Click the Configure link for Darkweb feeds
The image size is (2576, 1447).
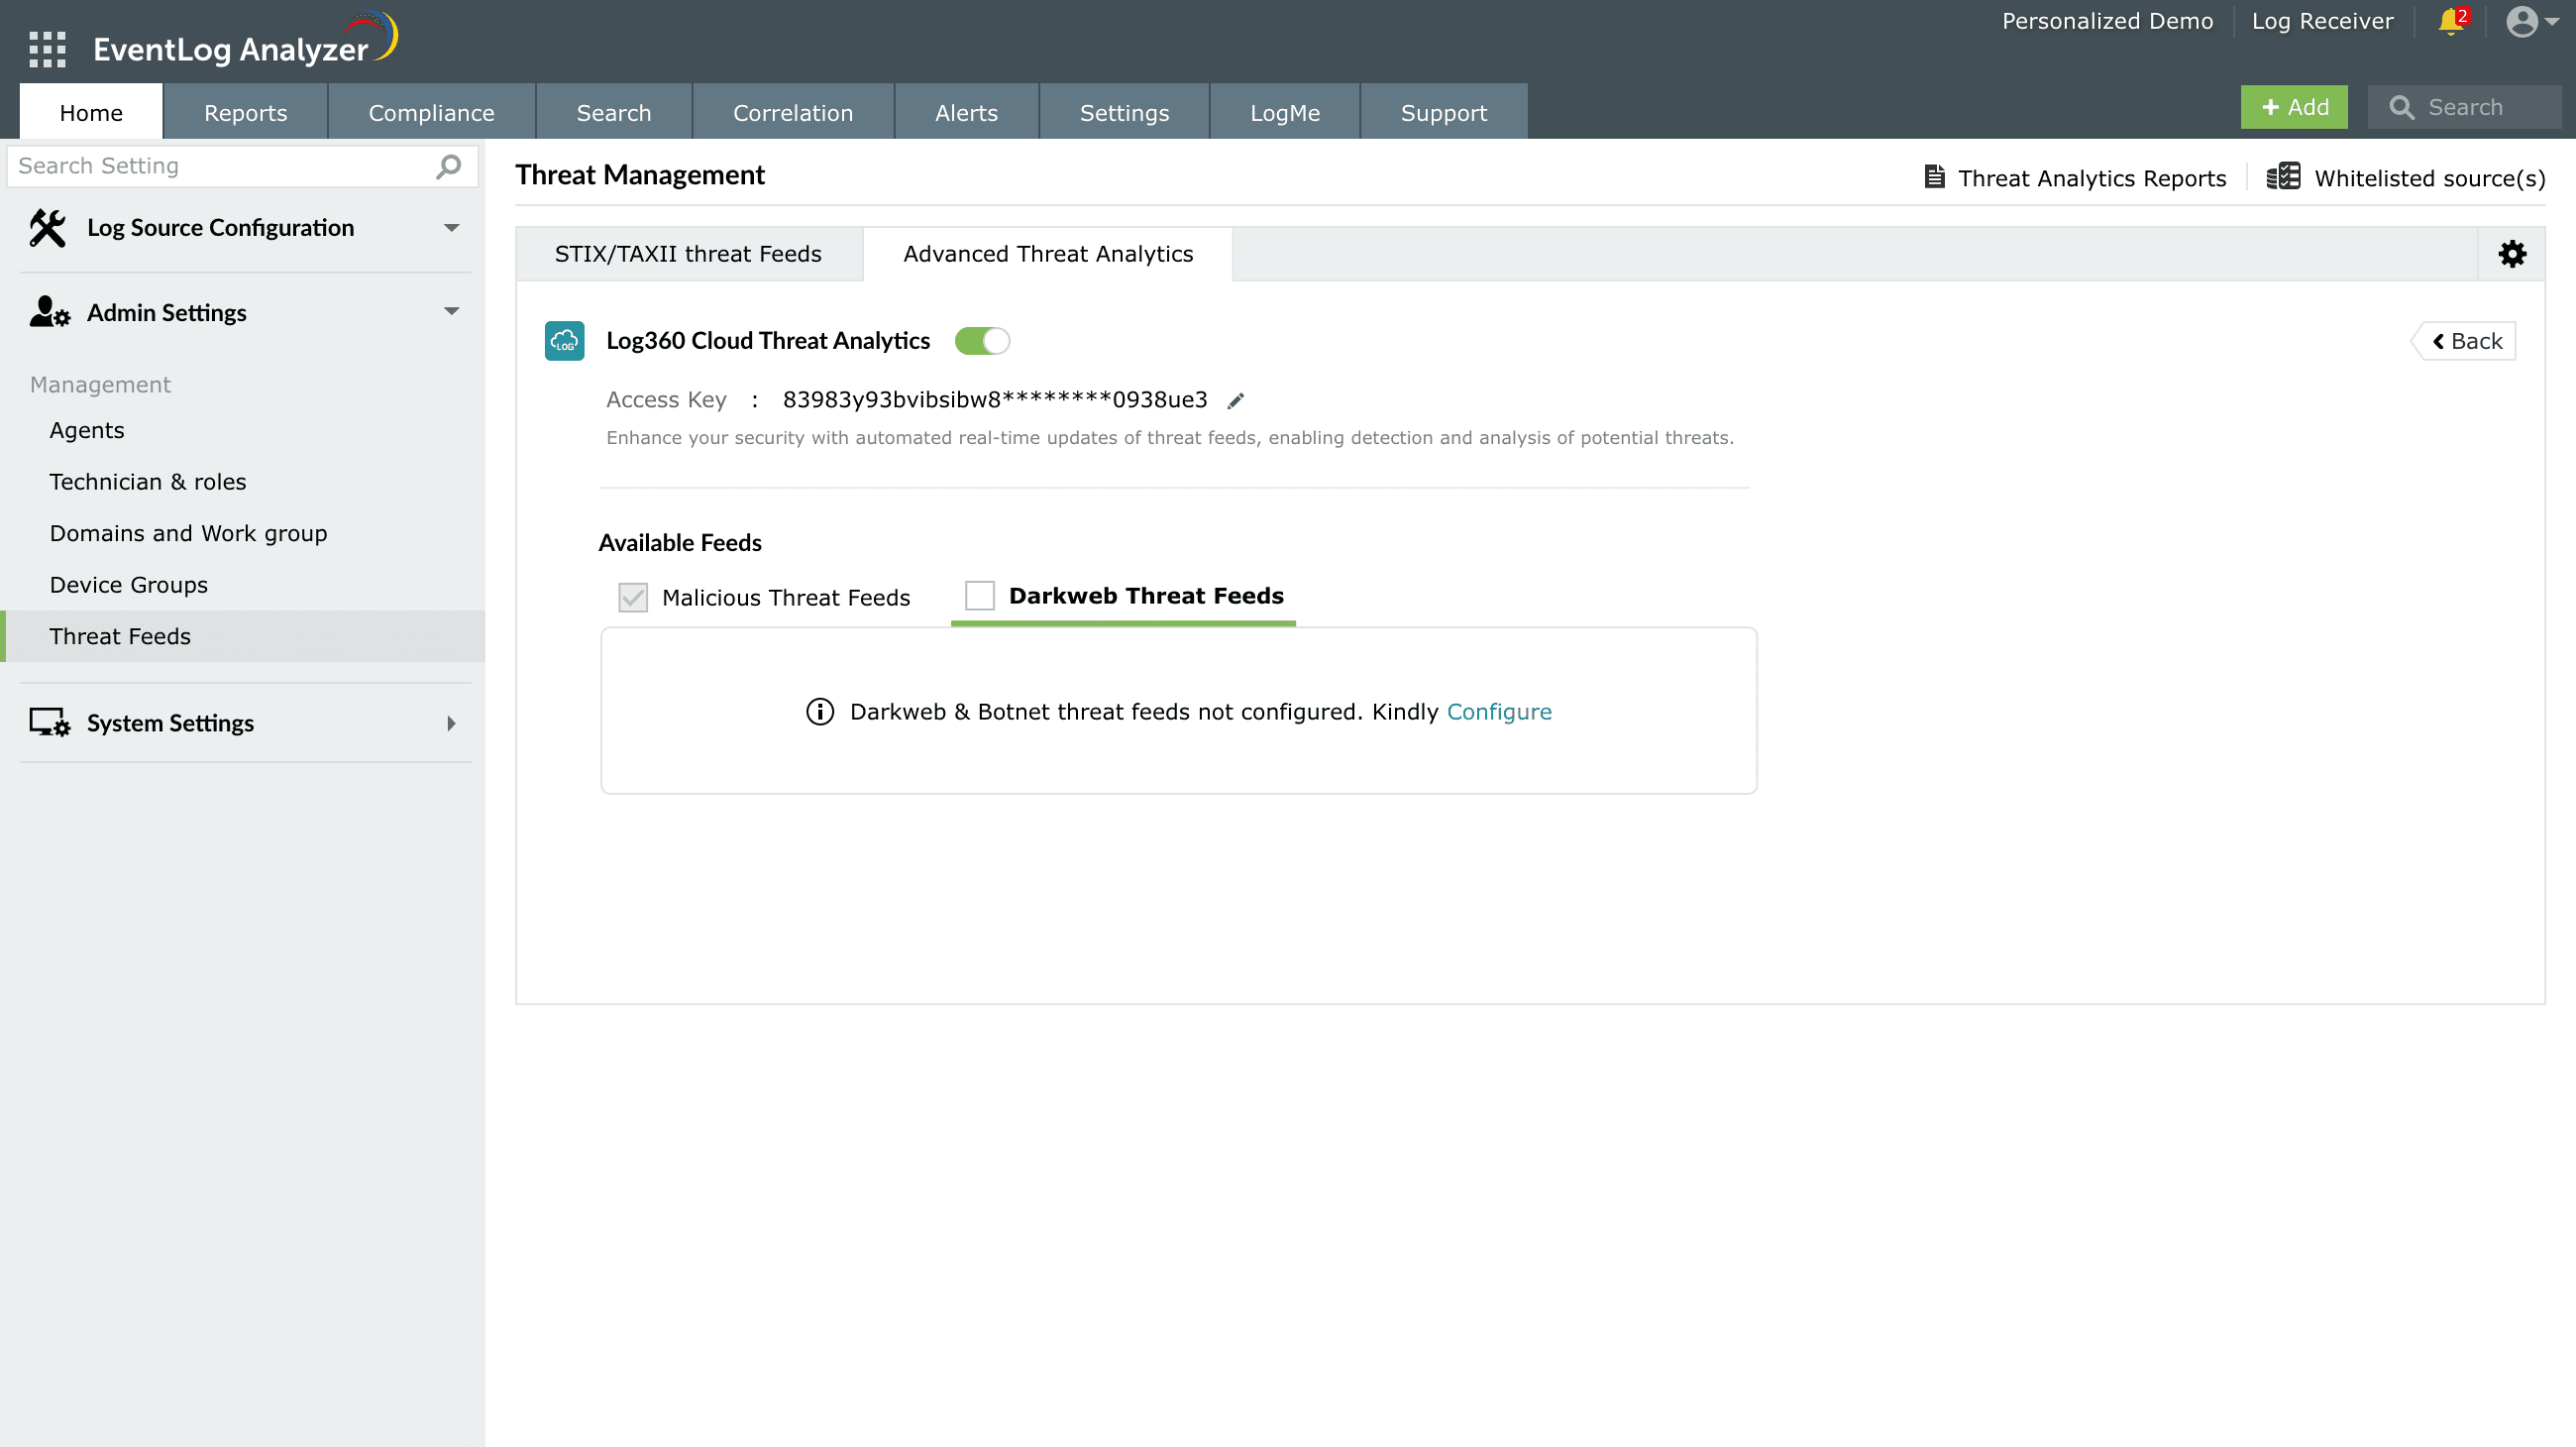click(1498, 712)
